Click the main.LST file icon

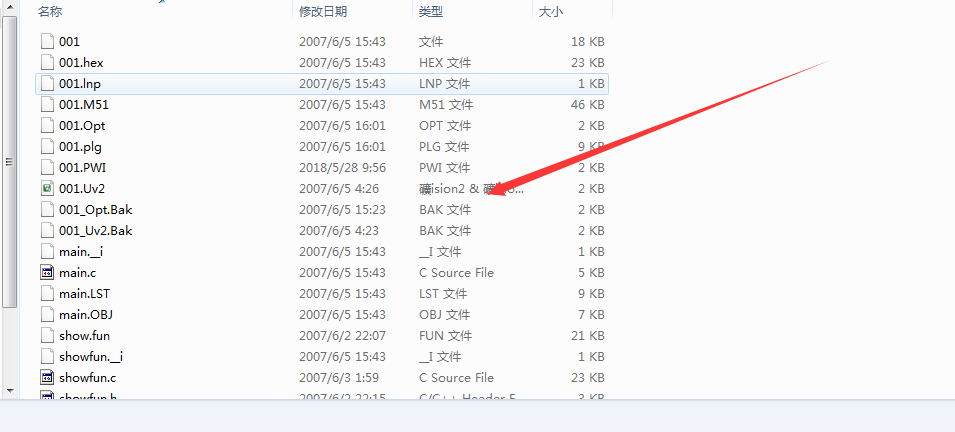point(48,293)
